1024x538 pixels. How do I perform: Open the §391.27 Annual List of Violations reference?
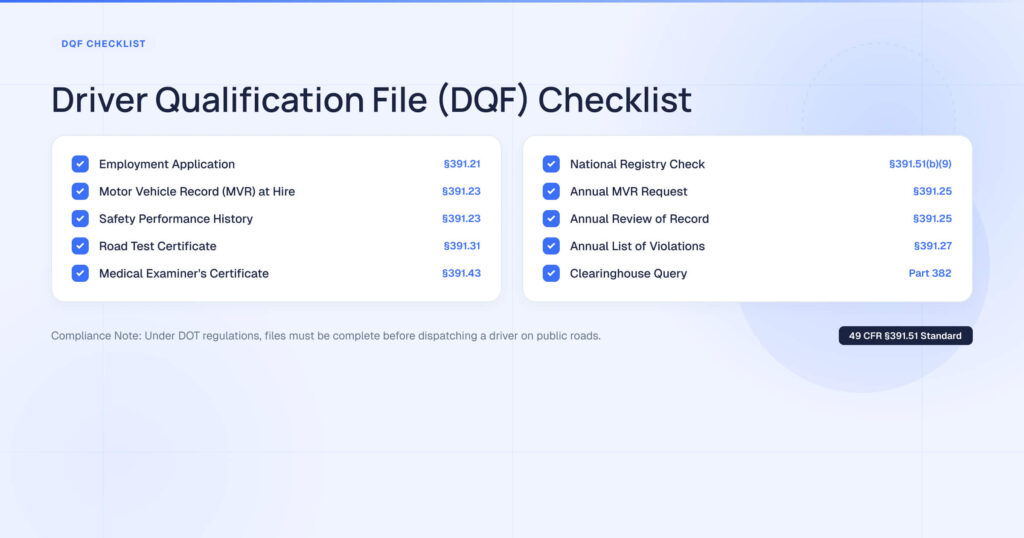[x=933, y=246]
